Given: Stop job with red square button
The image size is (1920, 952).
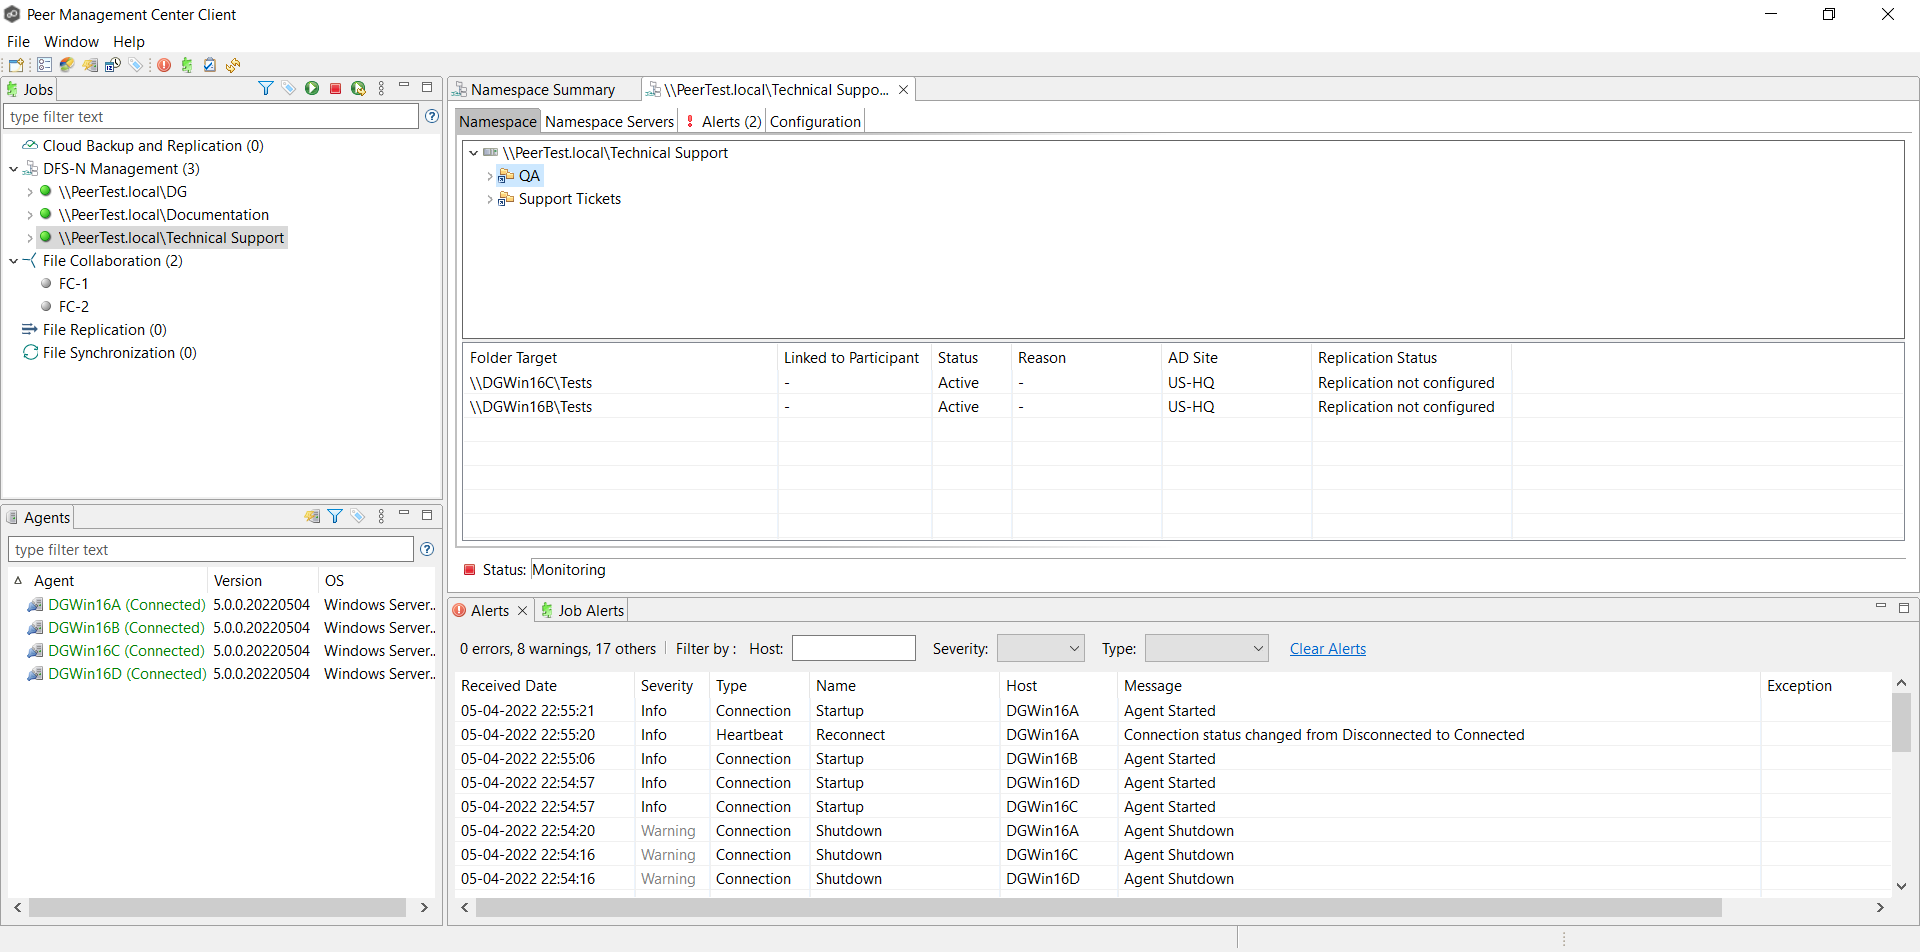Looking at the screenshot, I should 336,89.
